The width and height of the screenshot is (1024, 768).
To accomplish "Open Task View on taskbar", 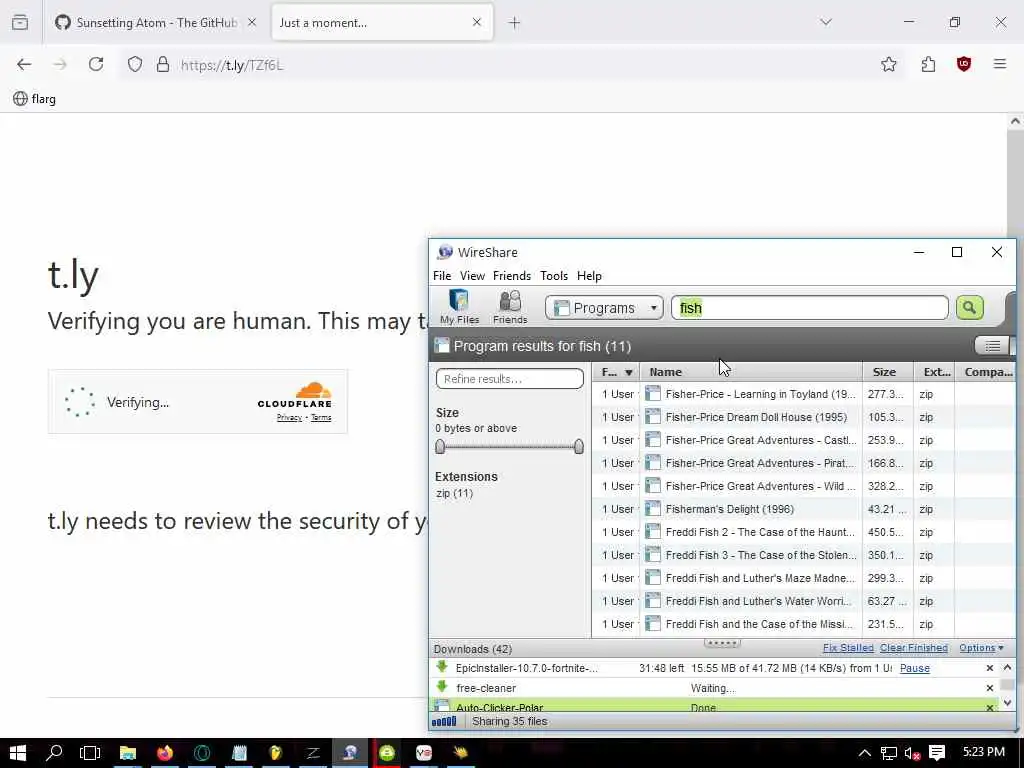I will coord(90,753).
